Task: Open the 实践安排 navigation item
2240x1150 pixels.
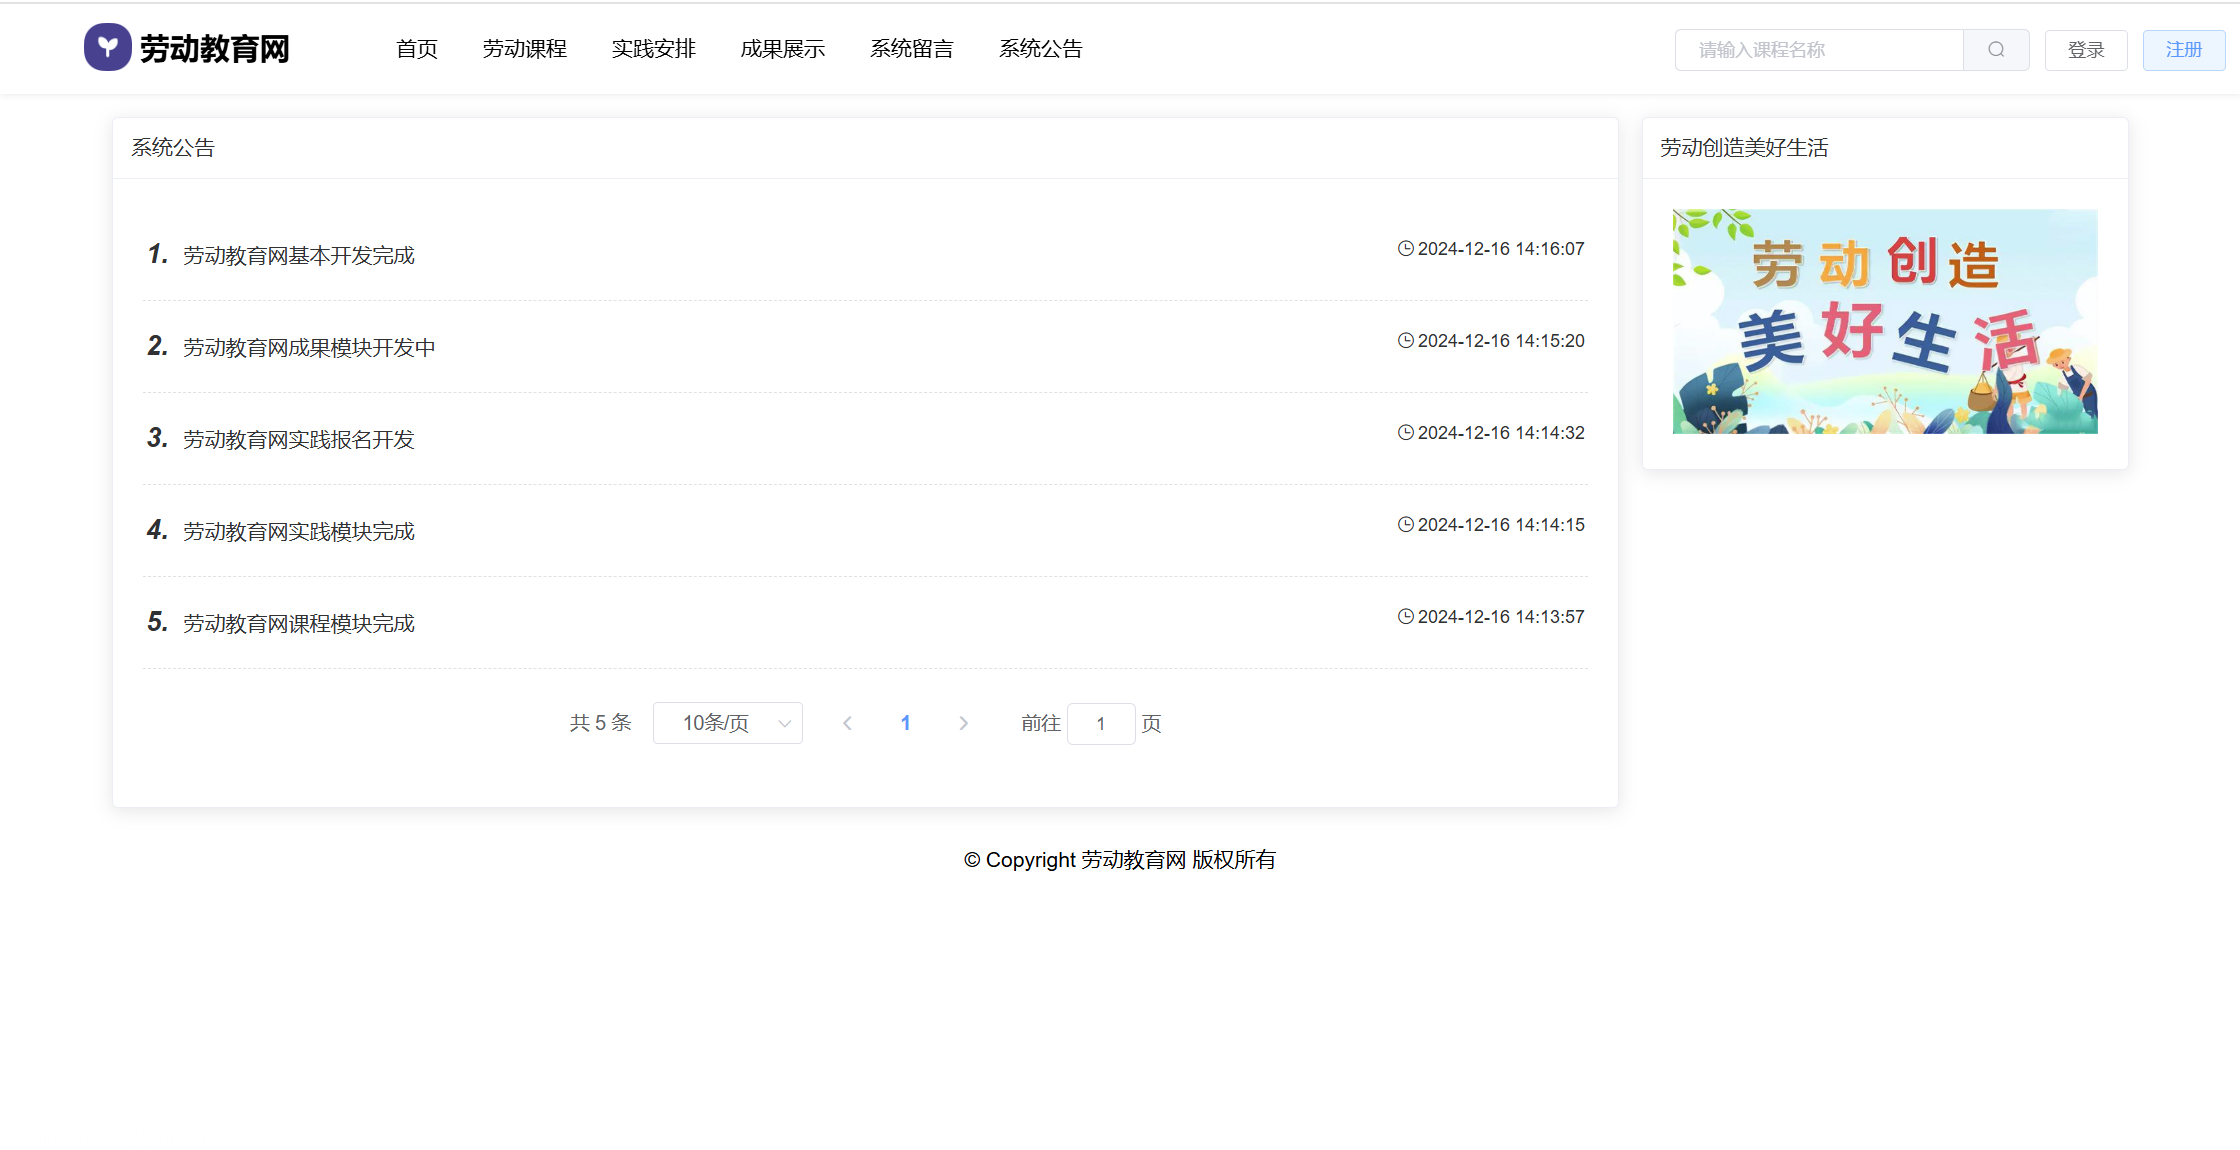Action: (x=653, y=49)
